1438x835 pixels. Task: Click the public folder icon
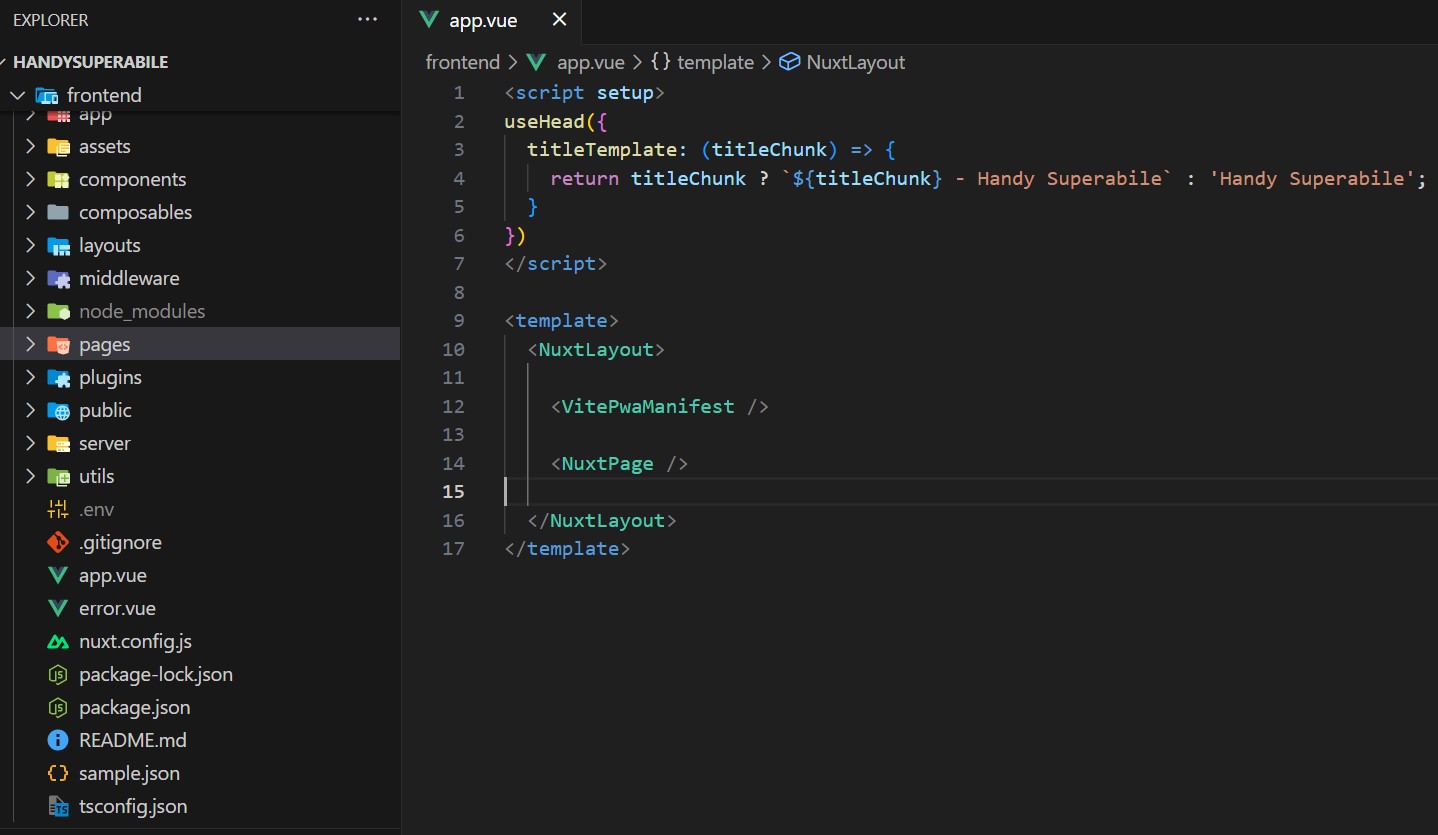click(x=58, y=411)
